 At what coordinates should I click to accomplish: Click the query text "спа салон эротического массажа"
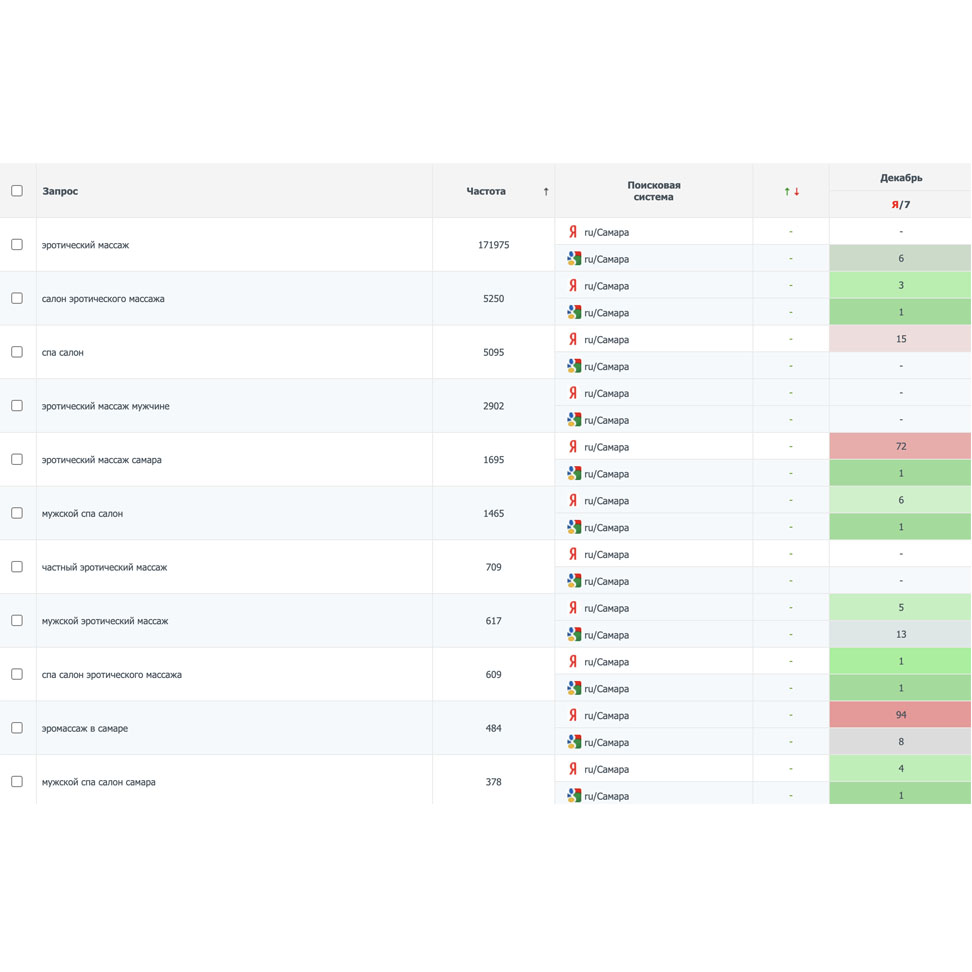coord(112,674)
